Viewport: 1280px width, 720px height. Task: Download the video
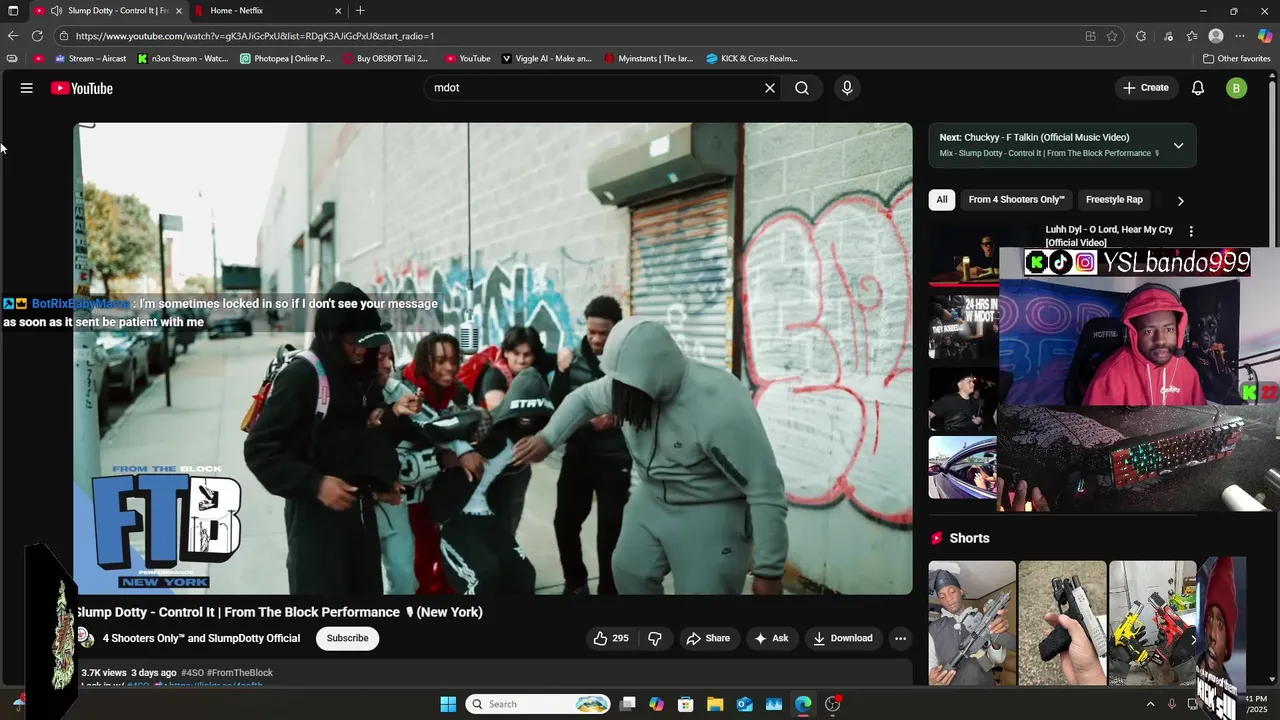[x=842, y=638]
